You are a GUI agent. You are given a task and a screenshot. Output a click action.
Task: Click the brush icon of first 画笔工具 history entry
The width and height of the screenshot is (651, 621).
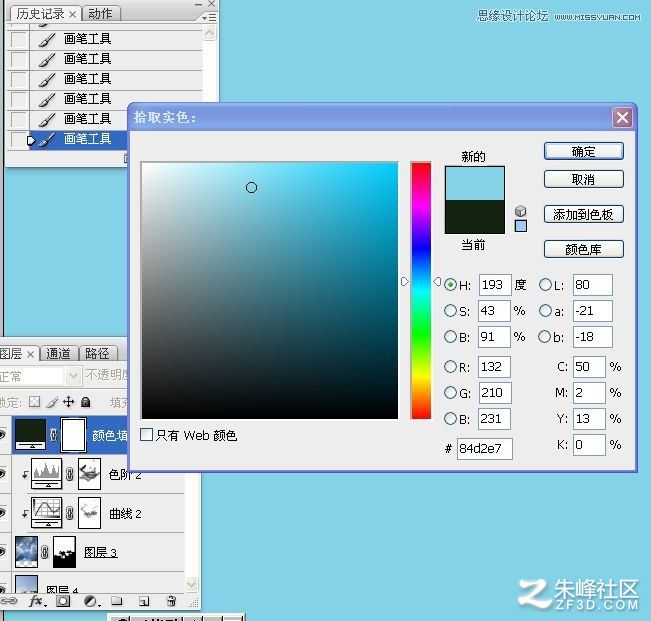[47, 39]
